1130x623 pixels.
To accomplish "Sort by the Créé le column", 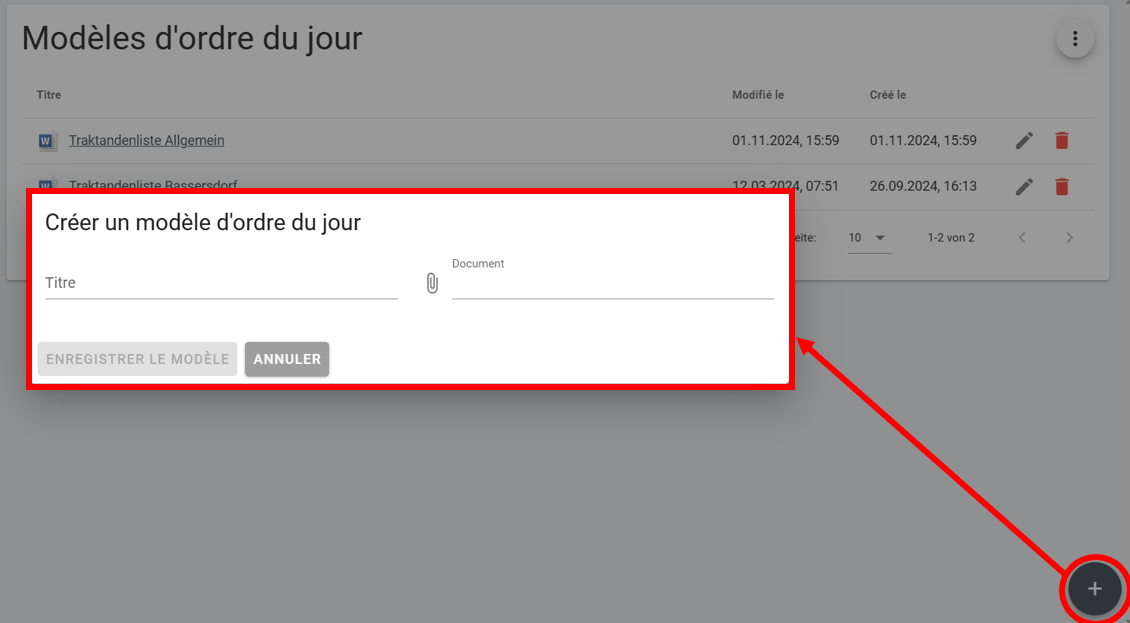I will click(887, 95).
